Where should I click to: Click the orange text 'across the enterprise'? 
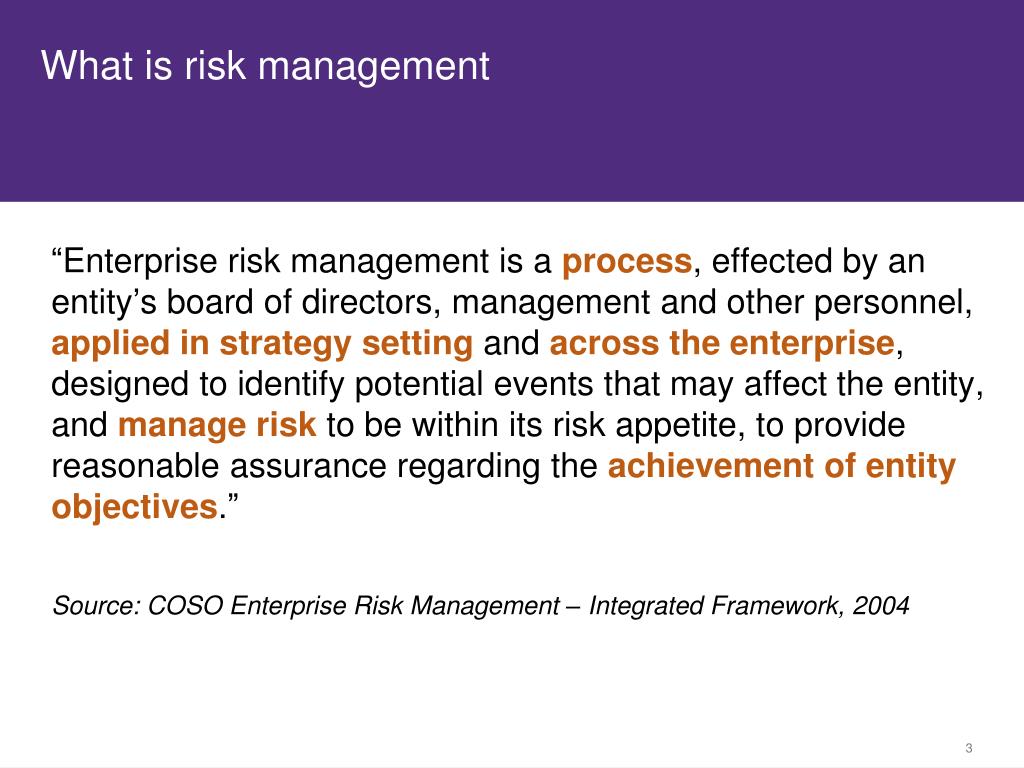(x=722, y=343)
